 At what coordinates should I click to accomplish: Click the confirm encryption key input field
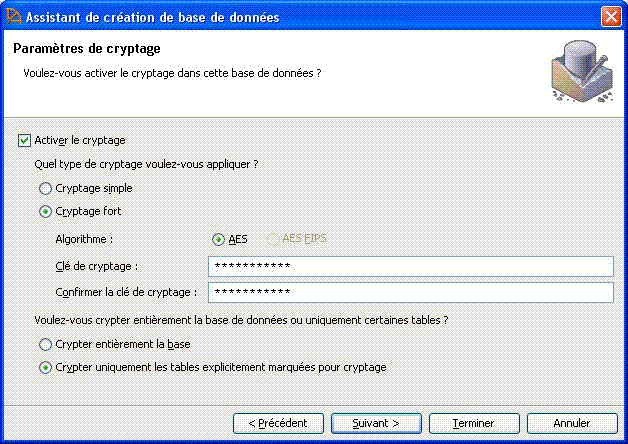click(x=410, y=292)
